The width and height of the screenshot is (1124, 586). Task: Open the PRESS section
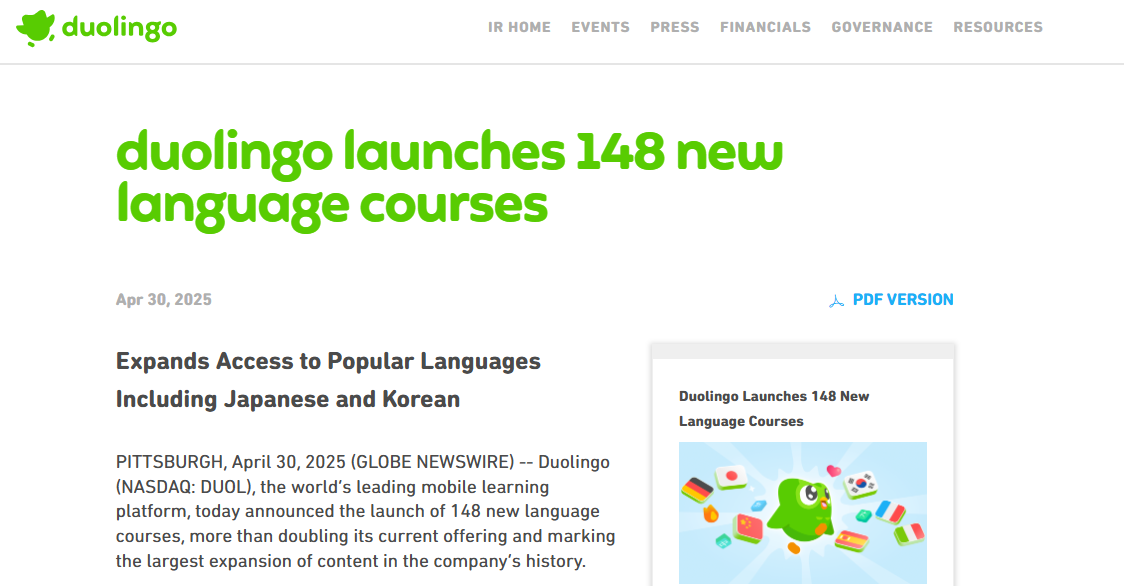tap(675, 27)
